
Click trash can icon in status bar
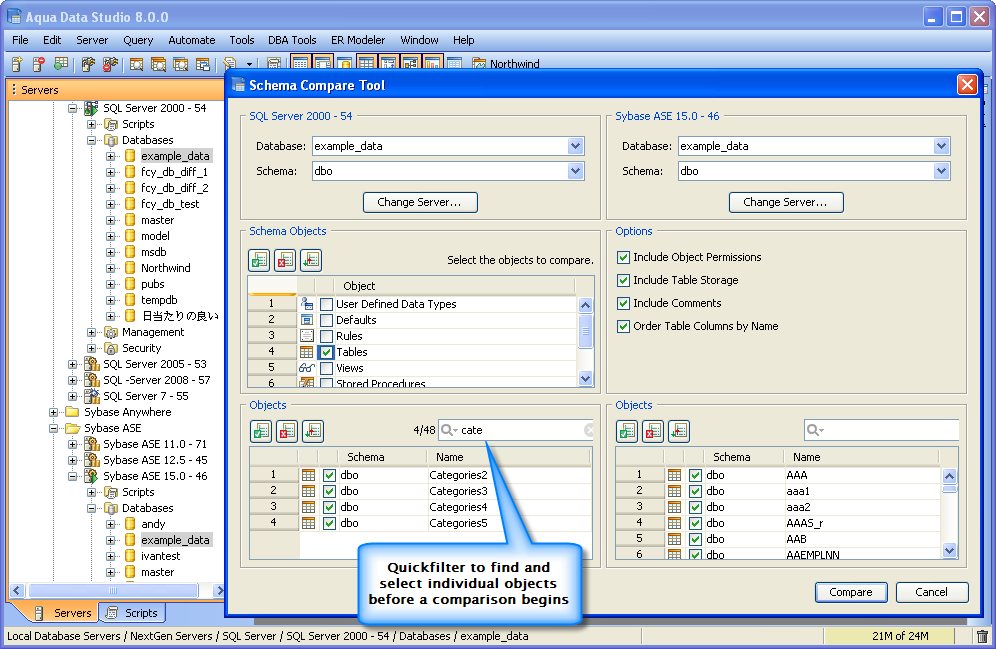(982, 636)
